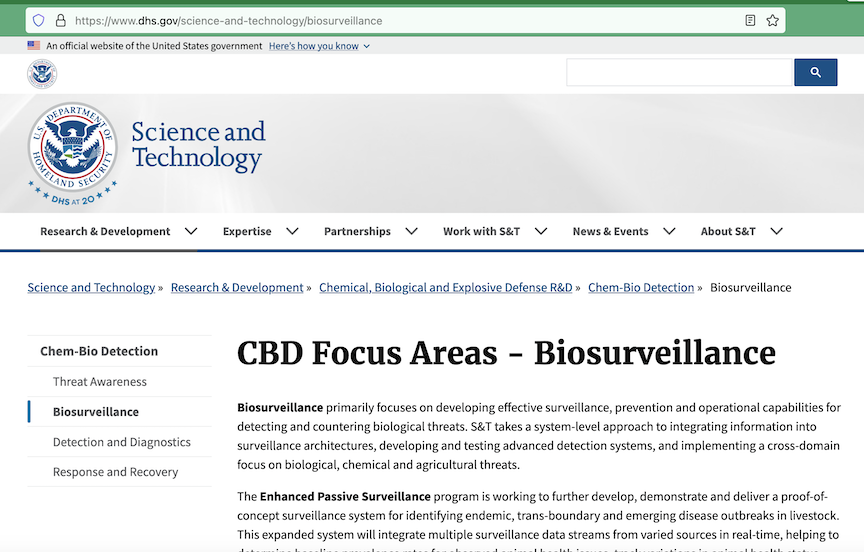Toggle reader view icon in address bar
864x552 pixels.
click(750, 20)
